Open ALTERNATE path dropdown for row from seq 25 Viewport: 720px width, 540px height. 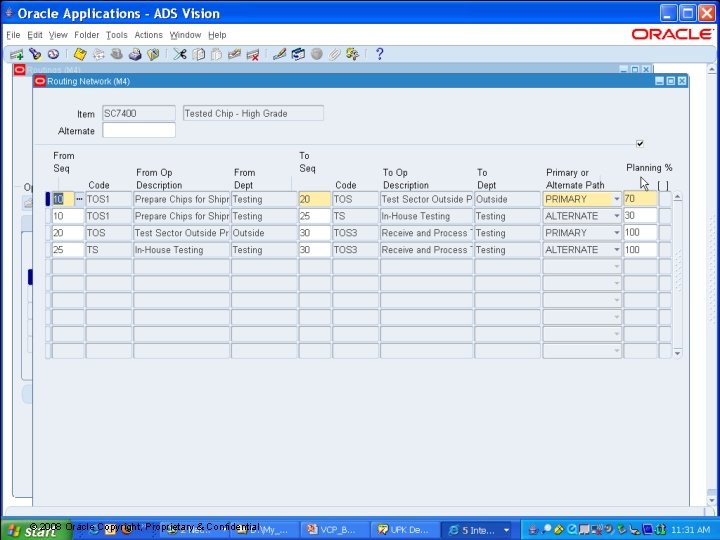coord(617,250)
